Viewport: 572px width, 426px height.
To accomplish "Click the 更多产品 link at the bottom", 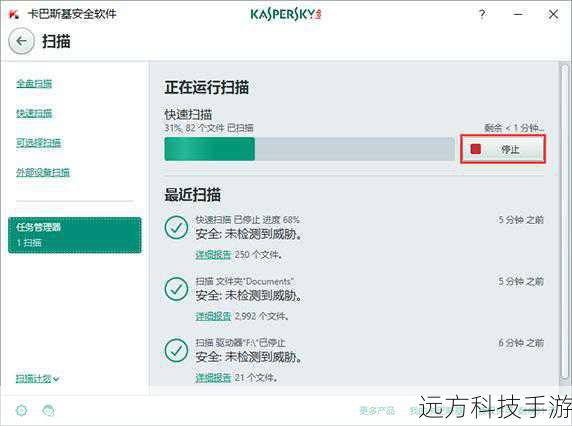I will point(377,411).
